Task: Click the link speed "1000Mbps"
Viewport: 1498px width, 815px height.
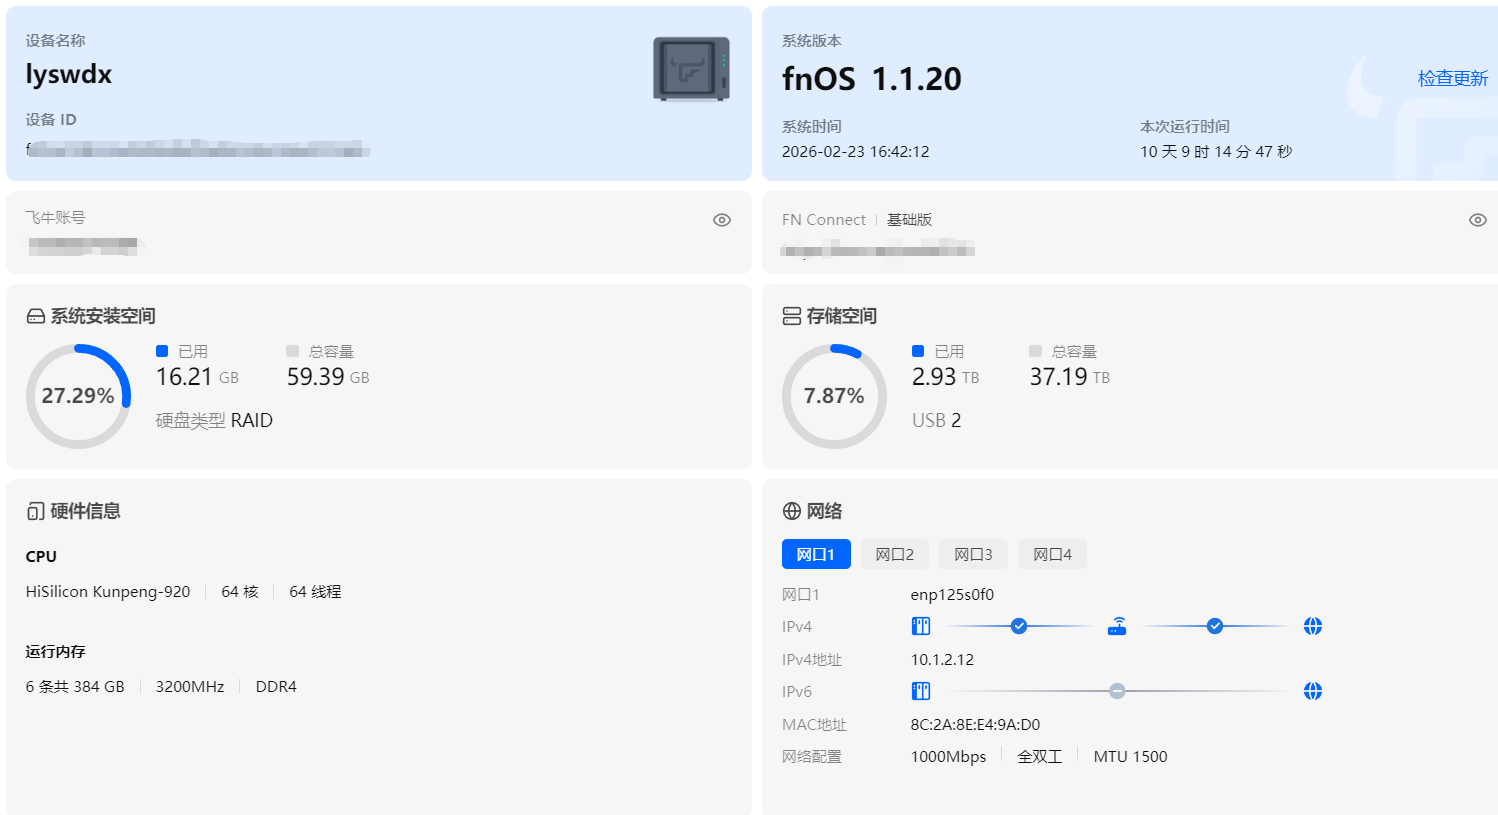Action: [x=948, y=757]
